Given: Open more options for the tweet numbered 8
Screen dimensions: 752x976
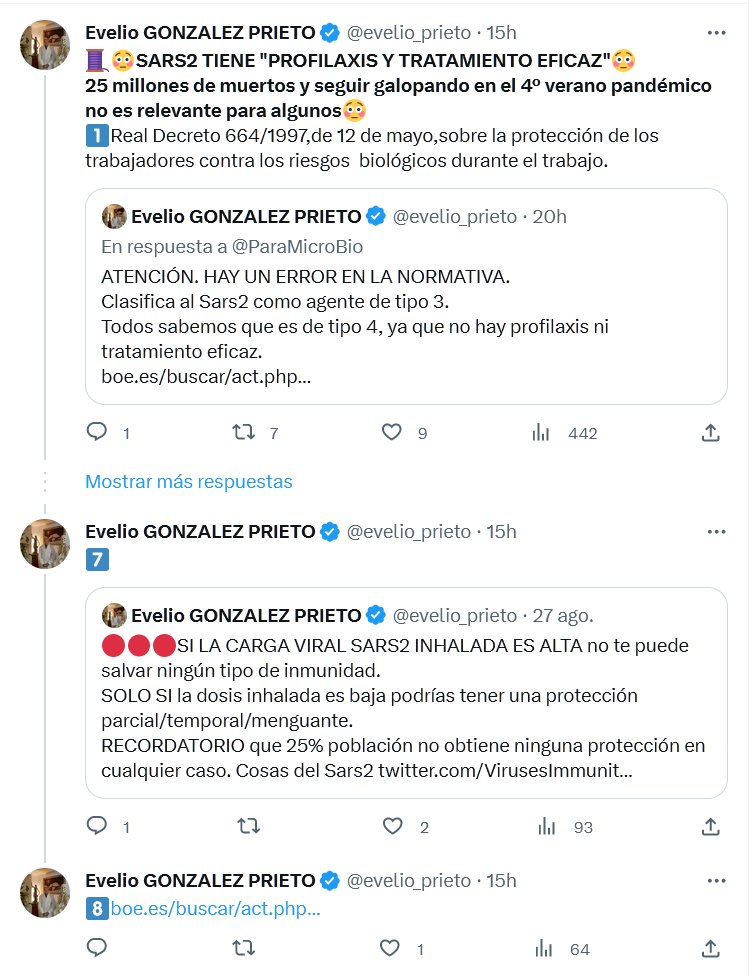Looking at the screenshot, I should tap(716, 880).
